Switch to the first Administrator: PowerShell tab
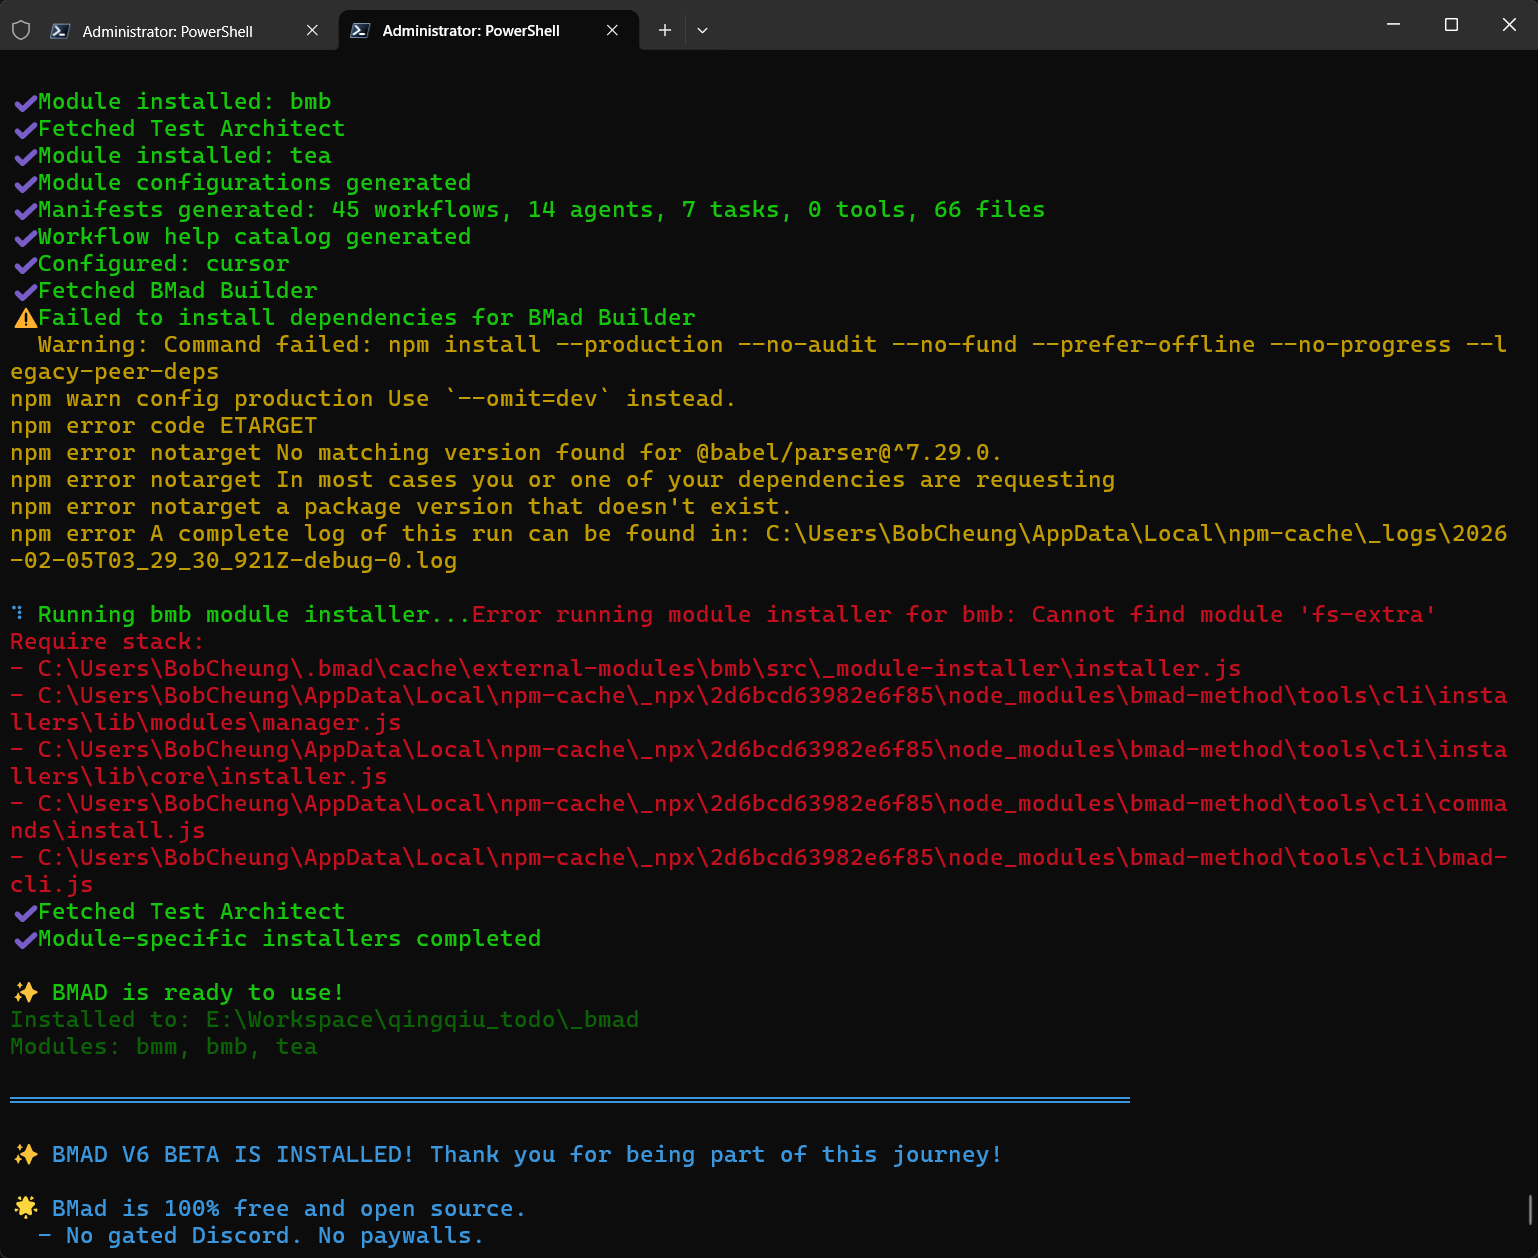 (167, 31)
